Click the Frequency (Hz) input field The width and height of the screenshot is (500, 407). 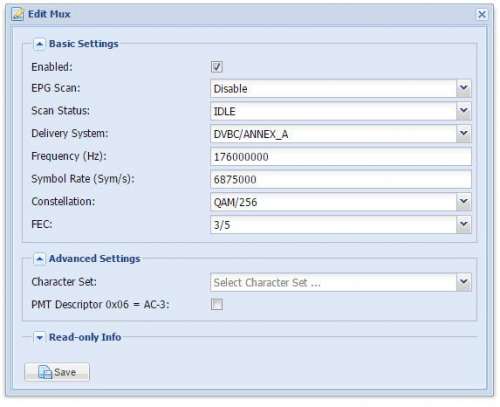(x=341, y=156)
